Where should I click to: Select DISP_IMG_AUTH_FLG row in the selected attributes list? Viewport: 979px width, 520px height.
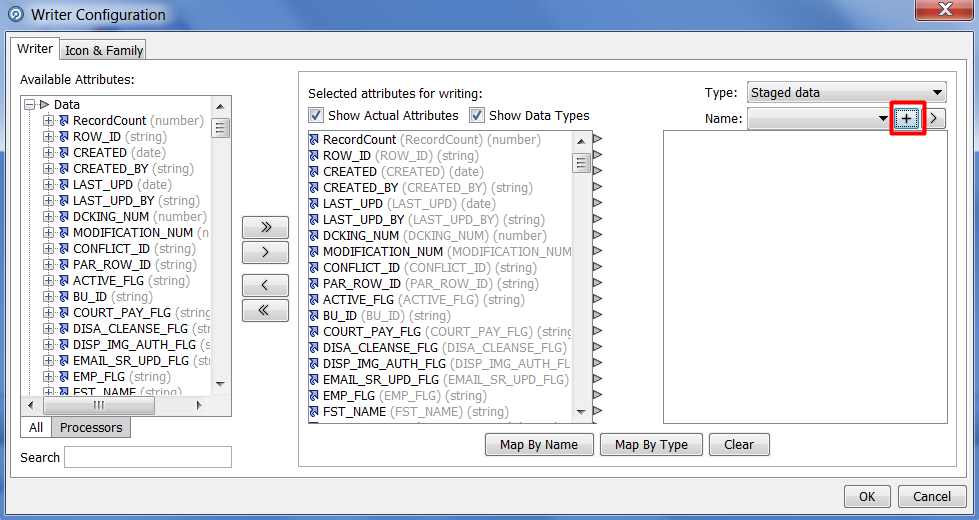(x=441, y=364)
